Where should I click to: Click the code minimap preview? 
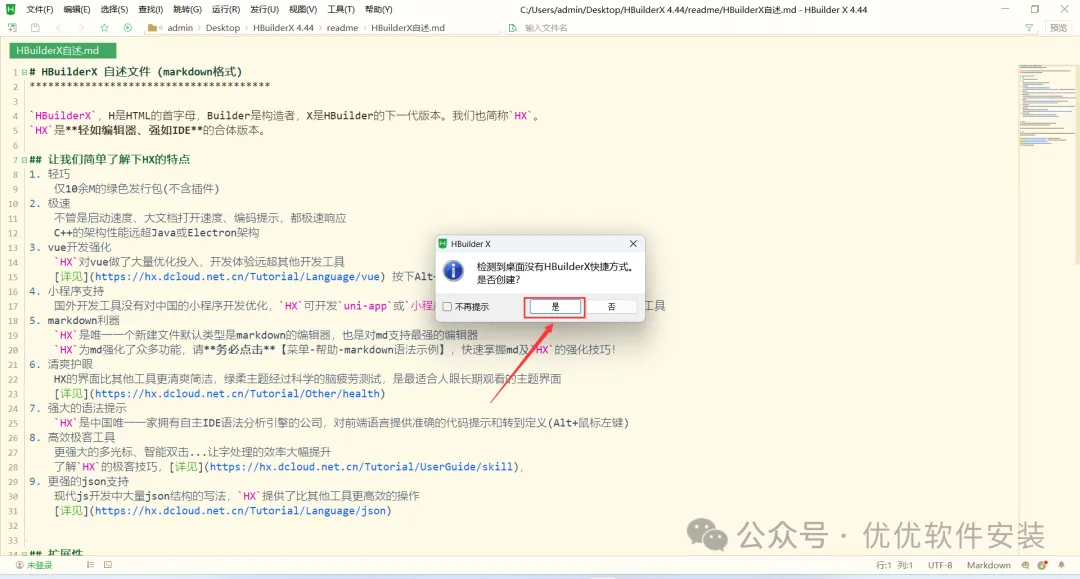click(x=1046, y=105)
